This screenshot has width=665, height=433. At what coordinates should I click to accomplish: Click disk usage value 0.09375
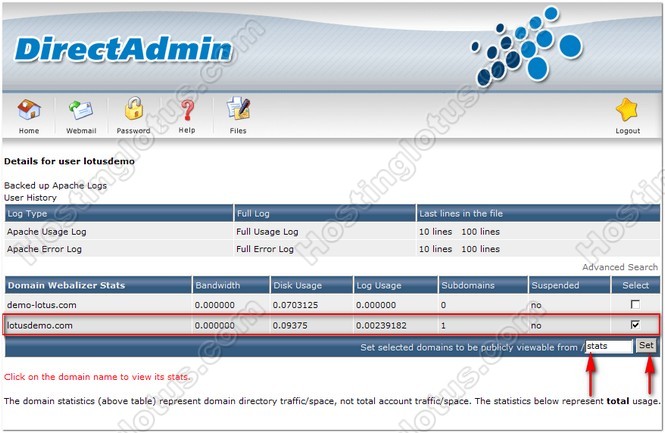coord(290,325)
